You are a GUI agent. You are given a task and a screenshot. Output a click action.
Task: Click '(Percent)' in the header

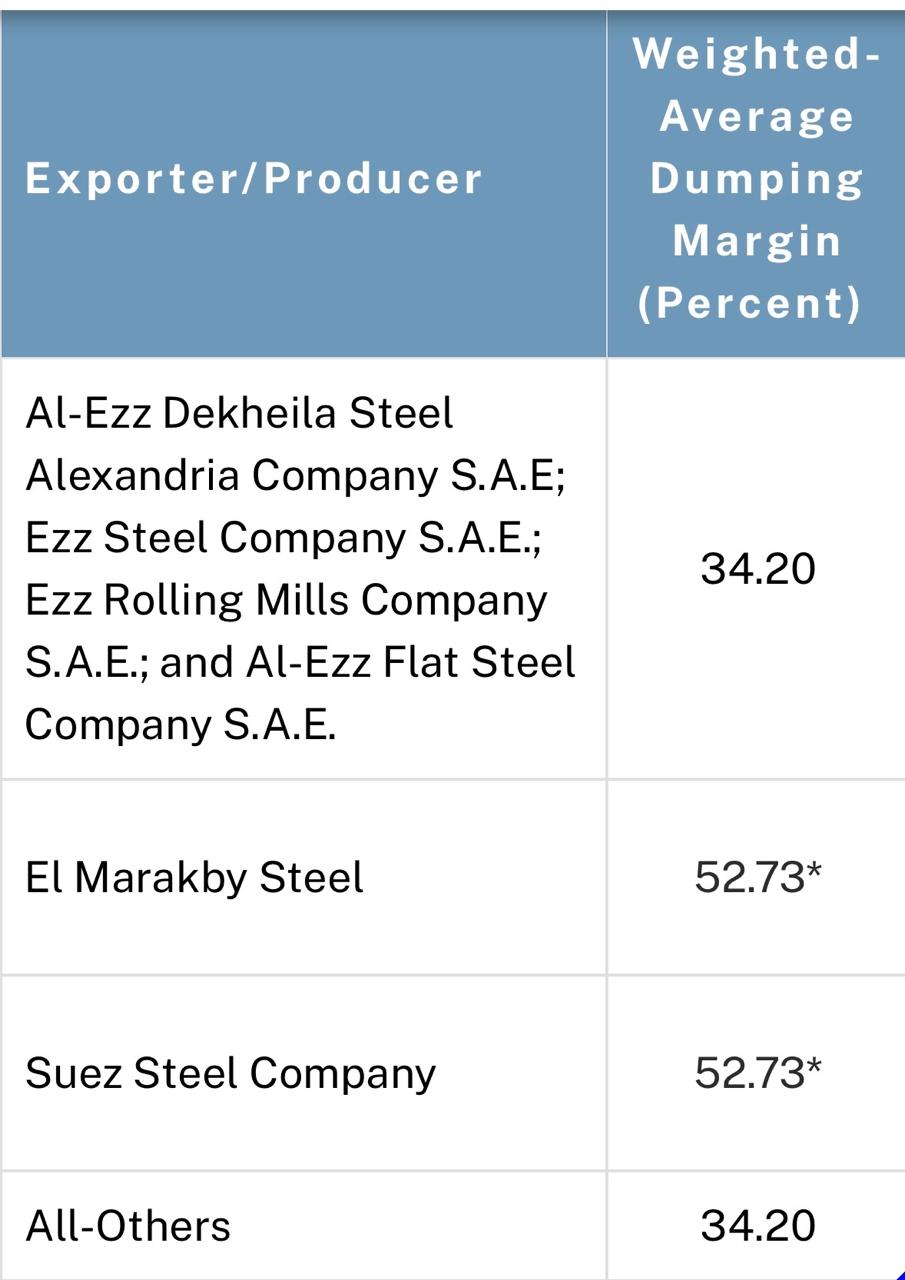pyautogui.click(x=750, y=304)
